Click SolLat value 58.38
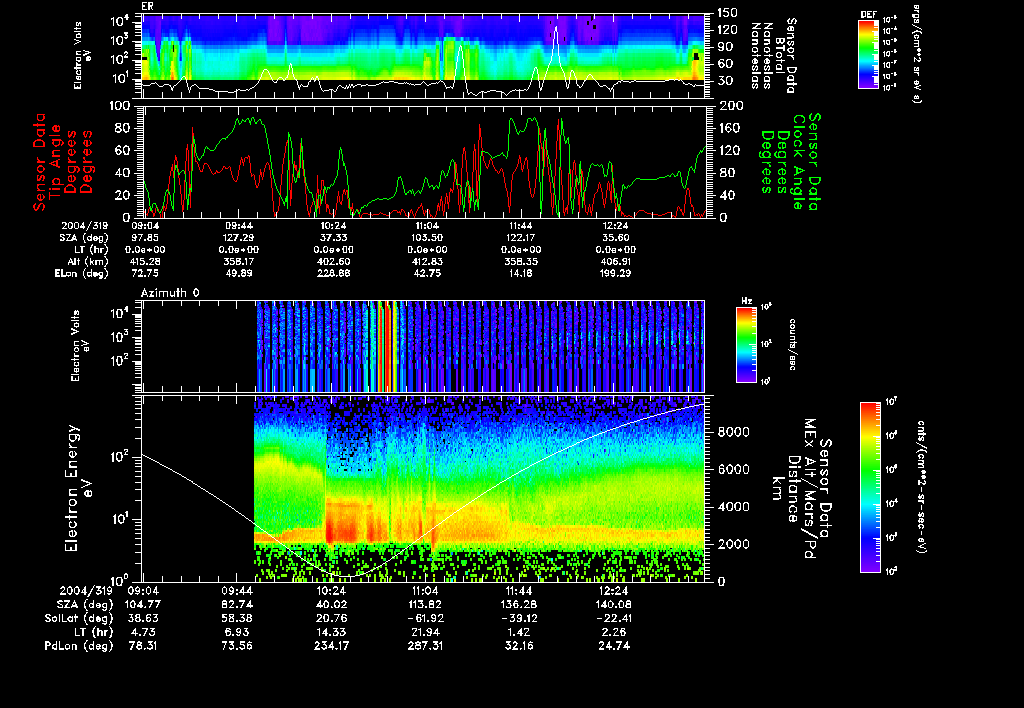Viewport: 1024px width, 708px height. click(237, 618)
